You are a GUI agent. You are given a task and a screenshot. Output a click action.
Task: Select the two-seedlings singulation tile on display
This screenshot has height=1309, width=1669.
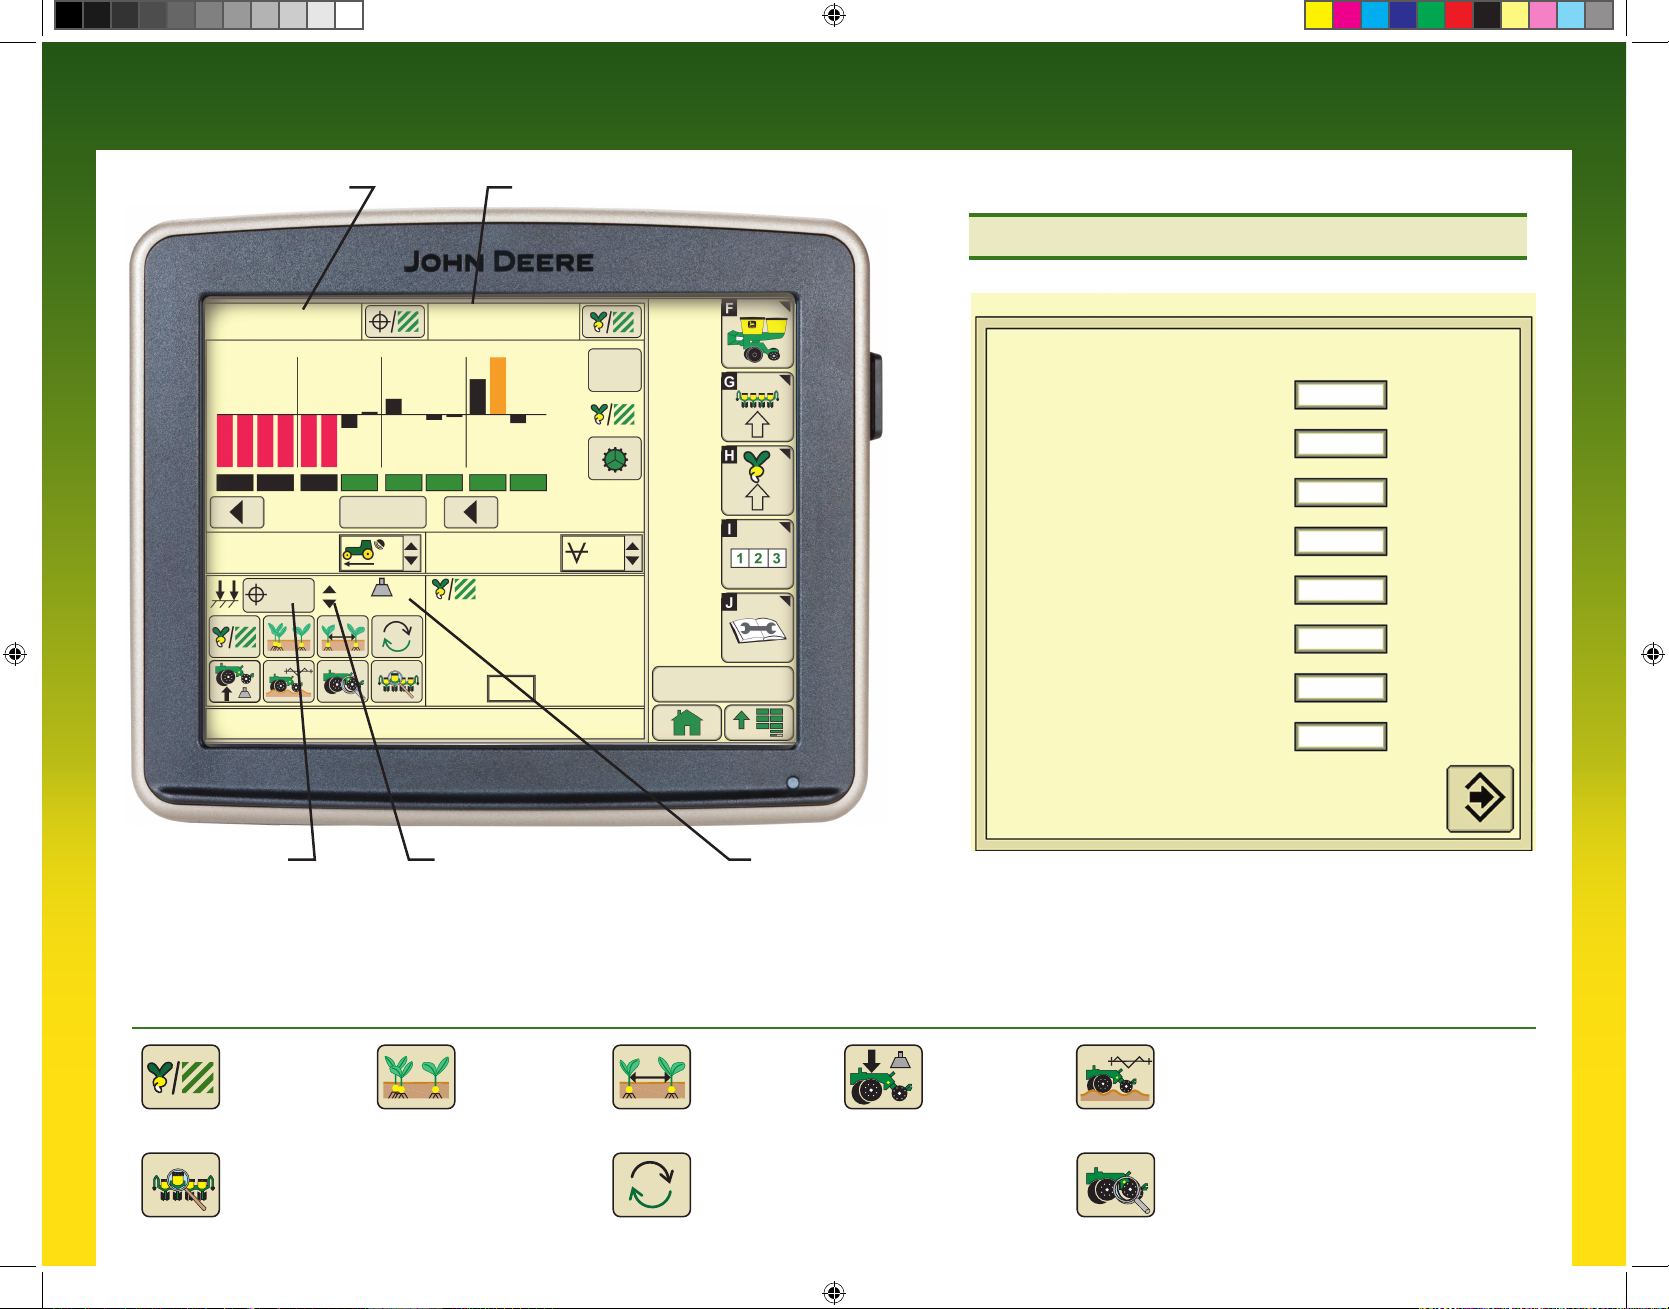(289, 636)
